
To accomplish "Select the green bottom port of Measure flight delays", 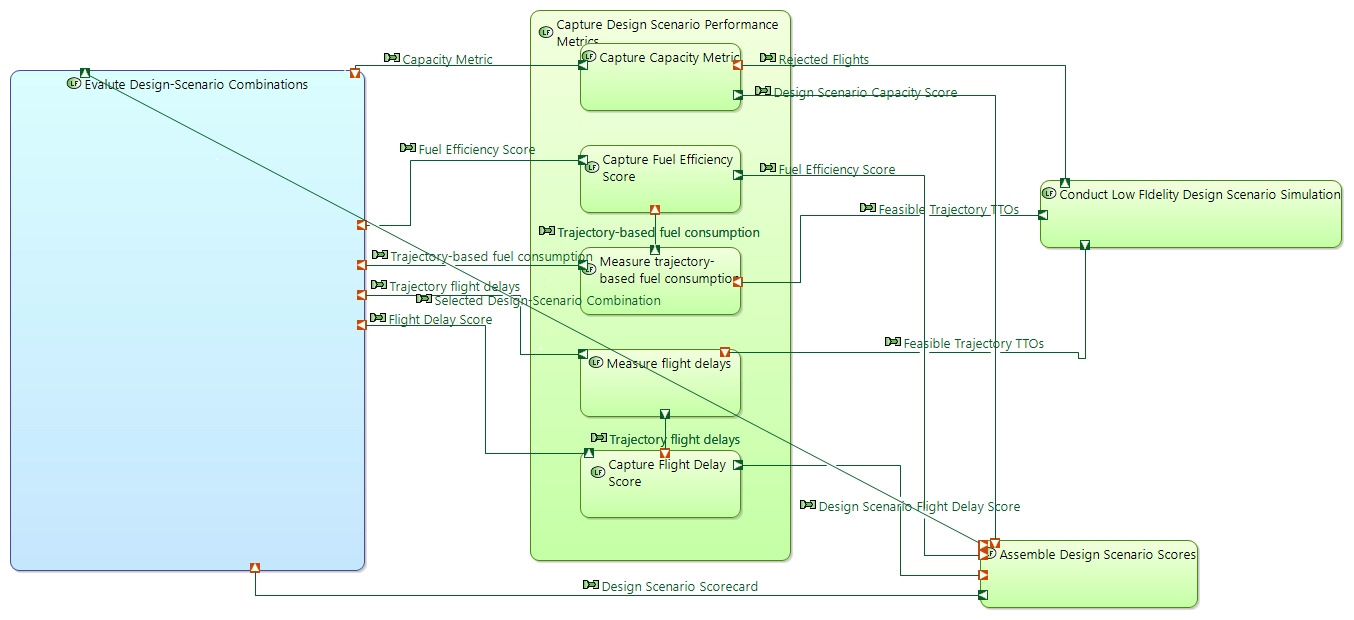I will tap(665, 414).
